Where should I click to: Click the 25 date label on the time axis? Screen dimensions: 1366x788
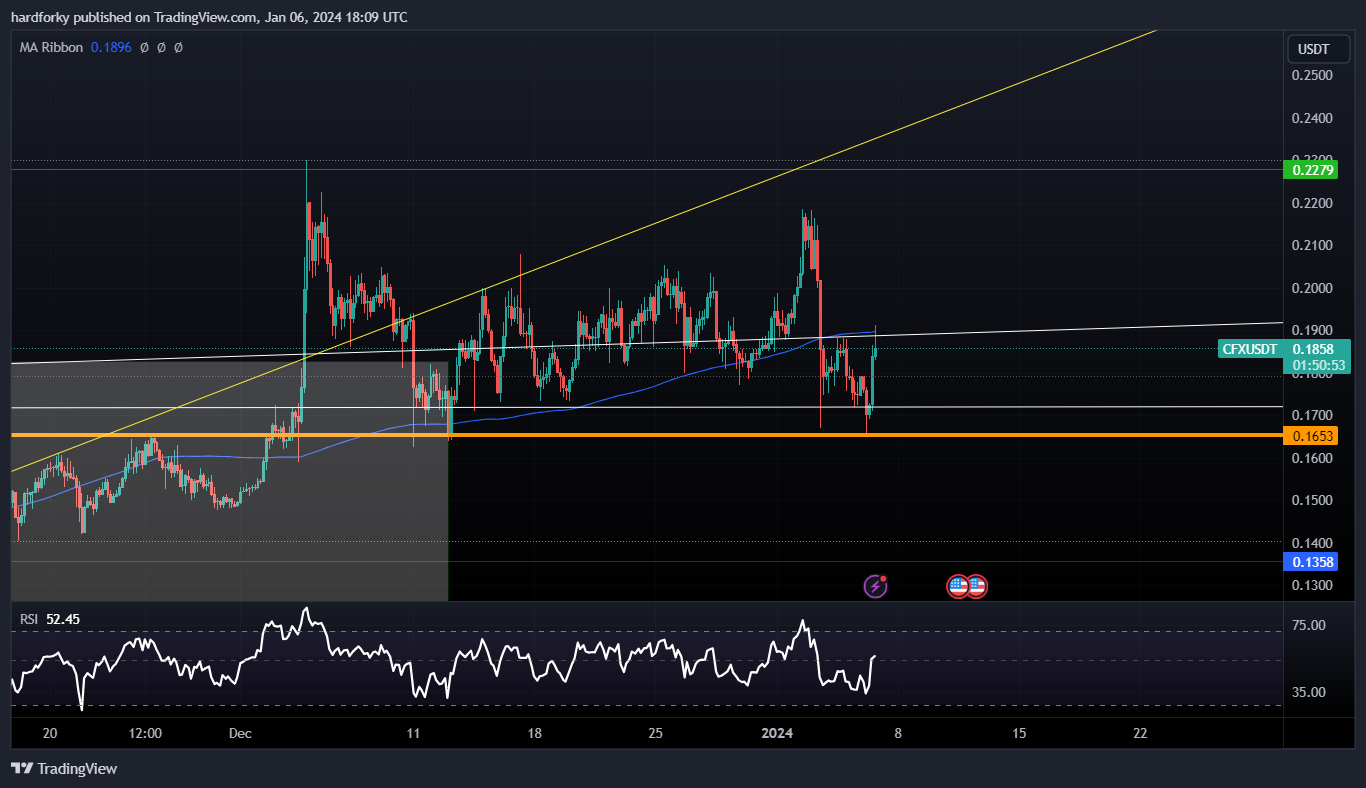click(x=655, y=733)
